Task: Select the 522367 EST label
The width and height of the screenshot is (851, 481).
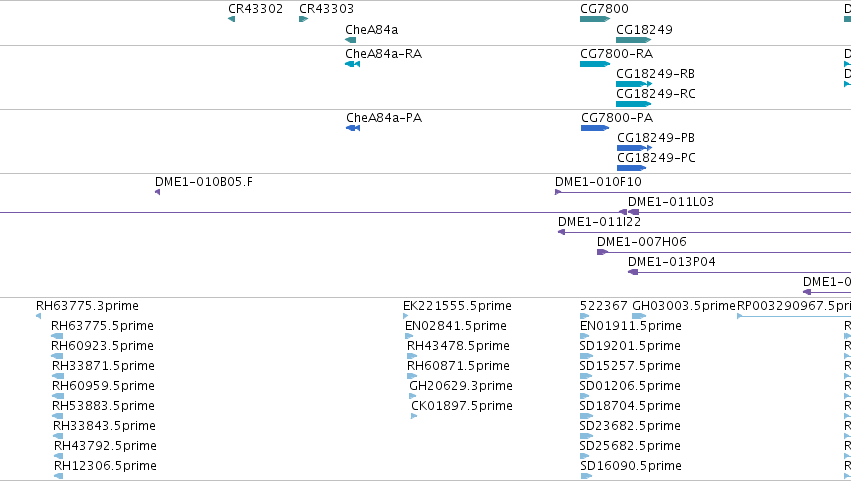Action: tap(604, 306)
